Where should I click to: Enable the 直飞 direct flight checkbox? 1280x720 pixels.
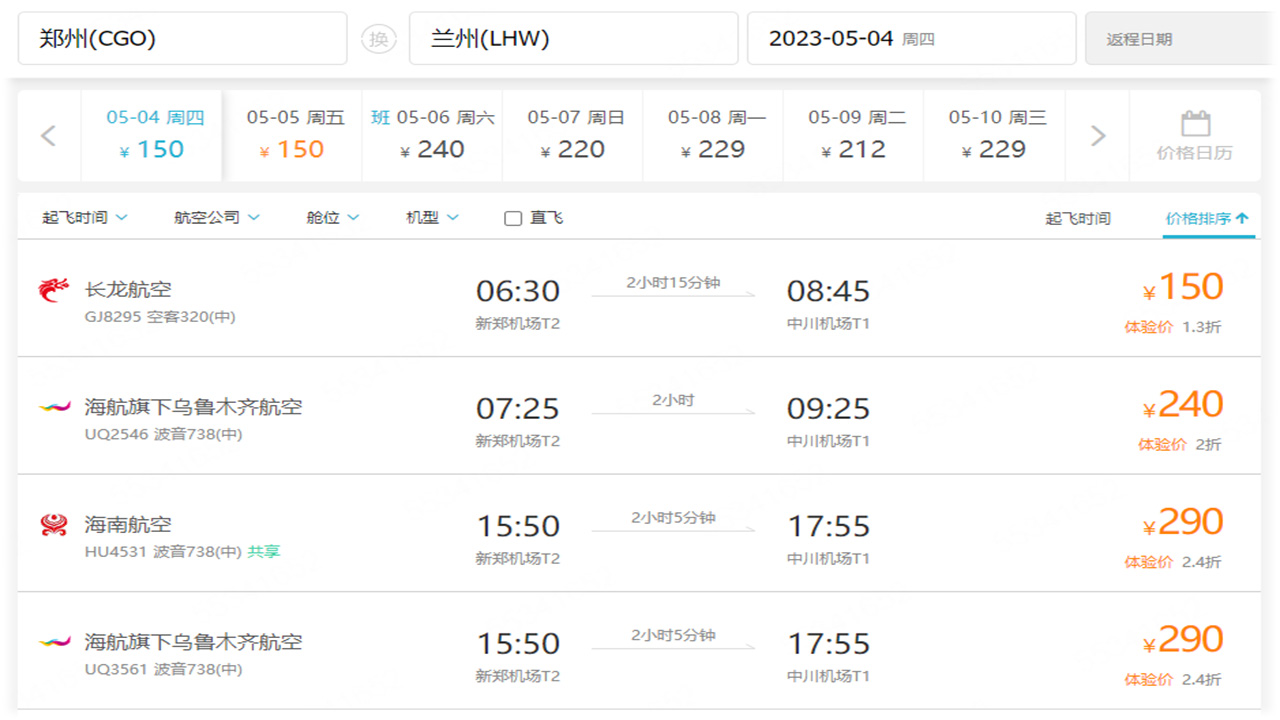coord(513,218)
